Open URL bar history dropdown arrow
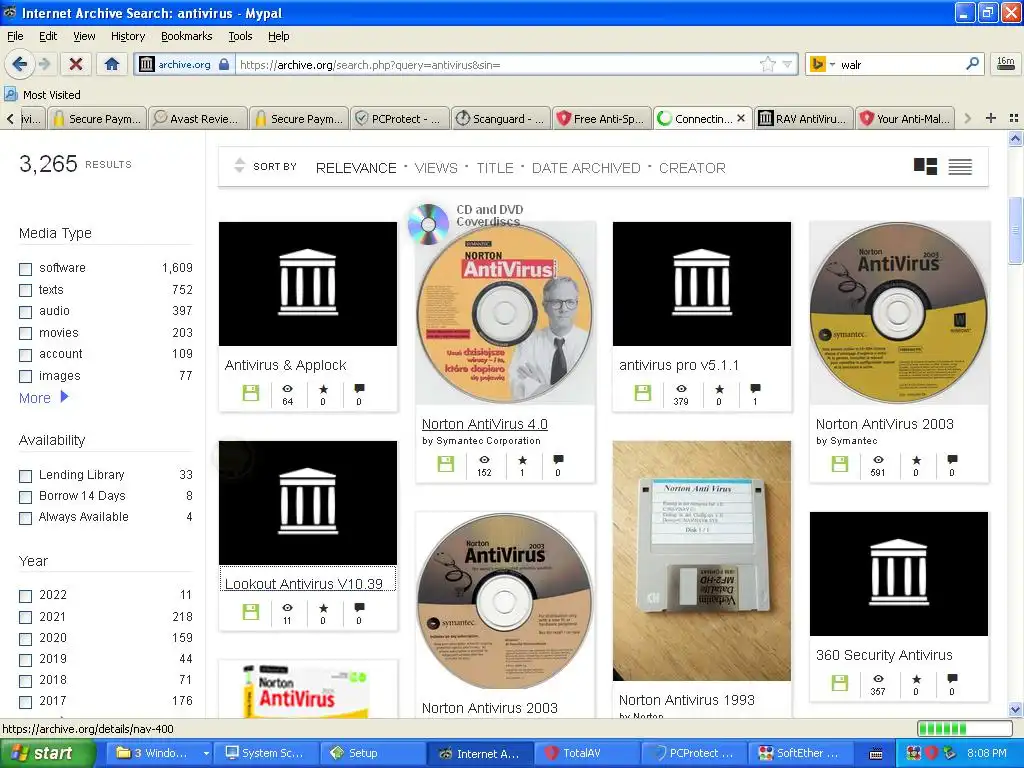This screenshot has height=768, width=1024. 788,64
